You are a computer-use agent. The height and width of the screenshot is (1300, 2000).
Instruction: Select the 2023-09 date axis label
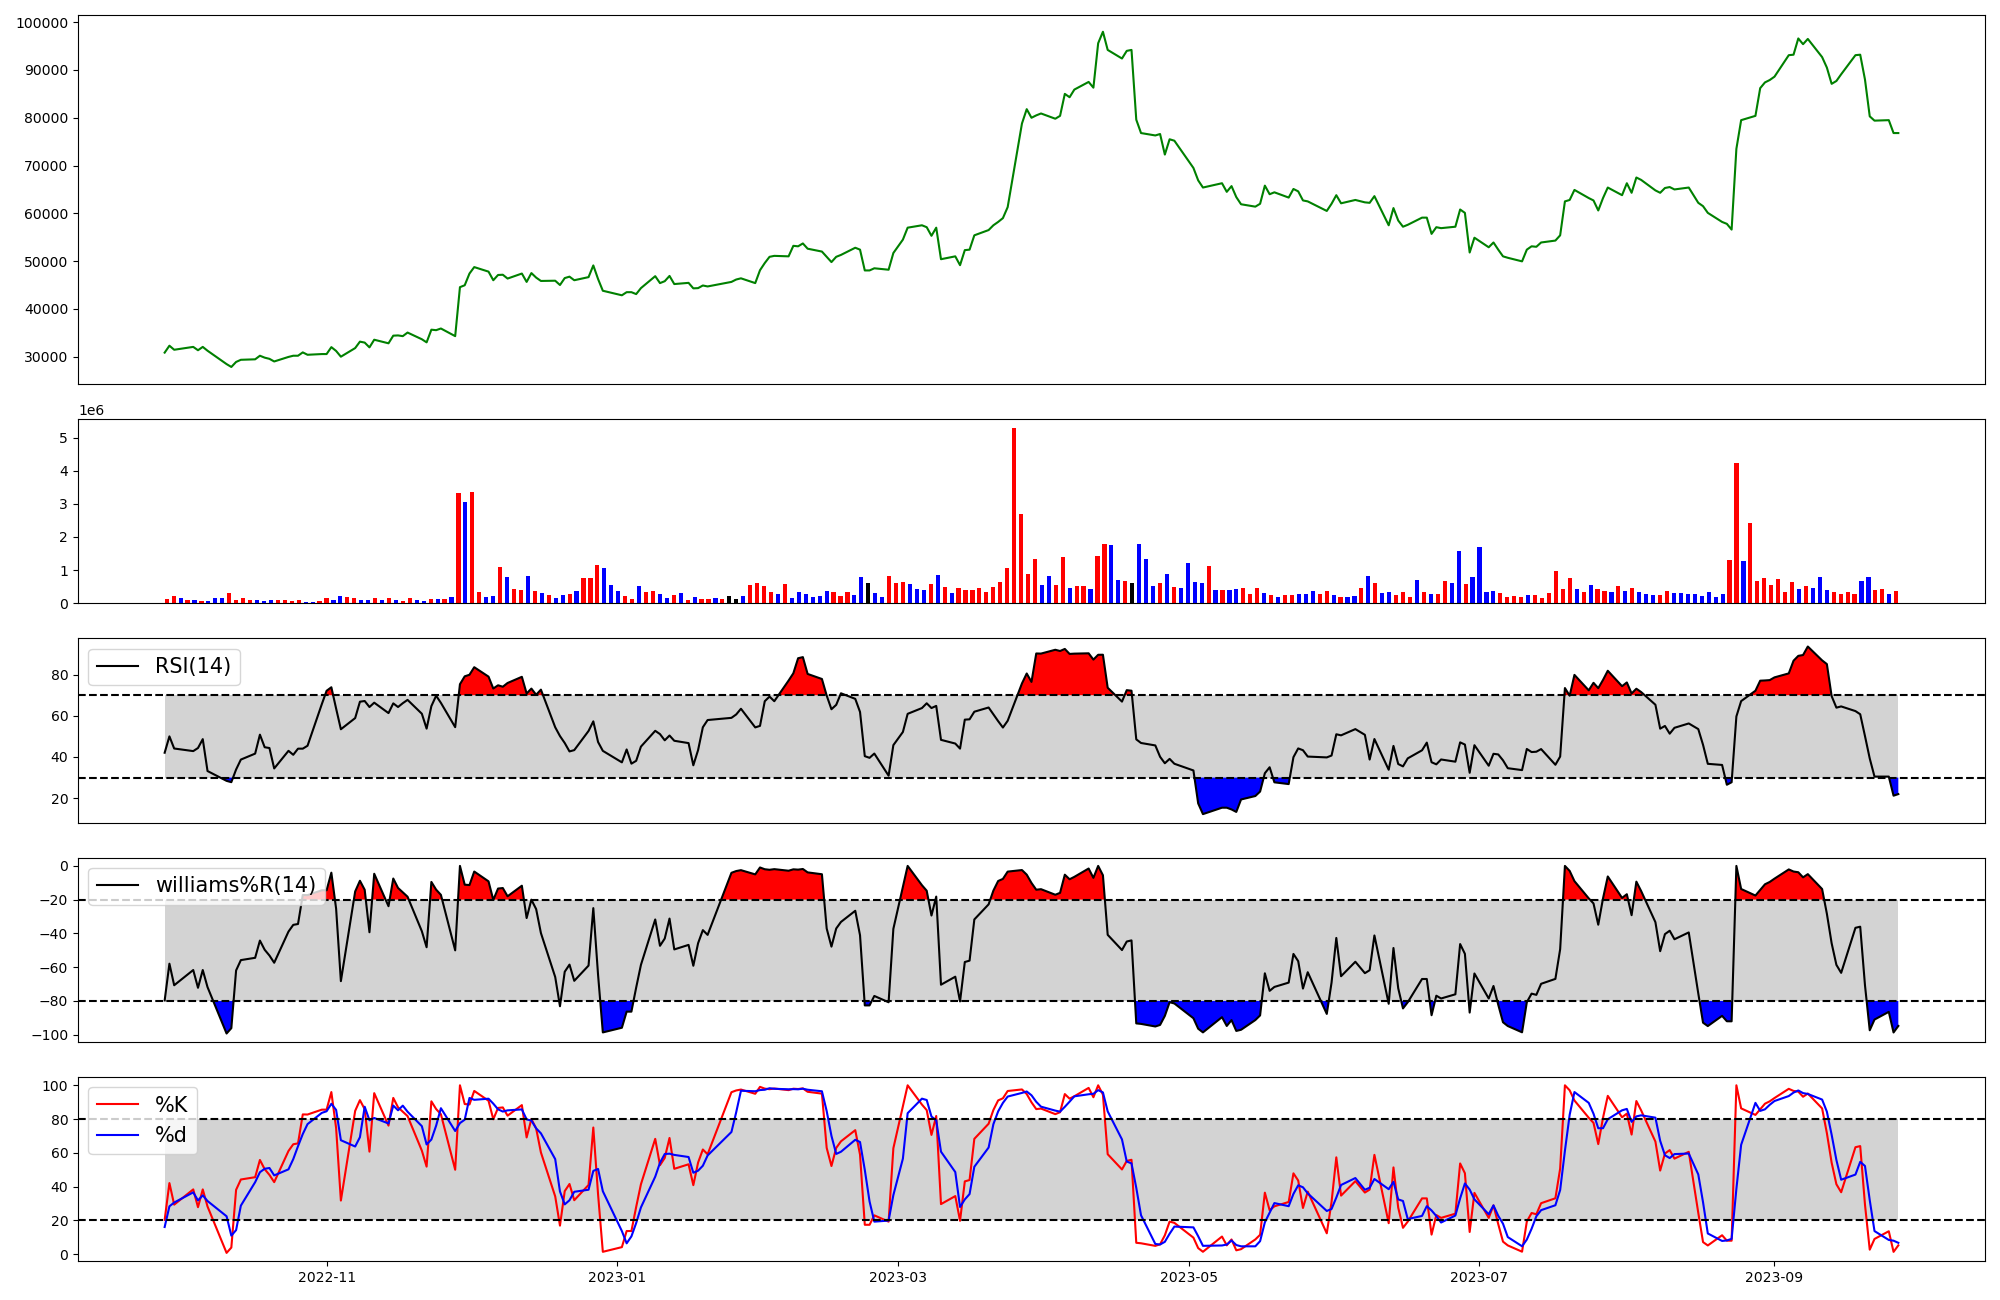pyautogui.click(x=1774, y=1277)
